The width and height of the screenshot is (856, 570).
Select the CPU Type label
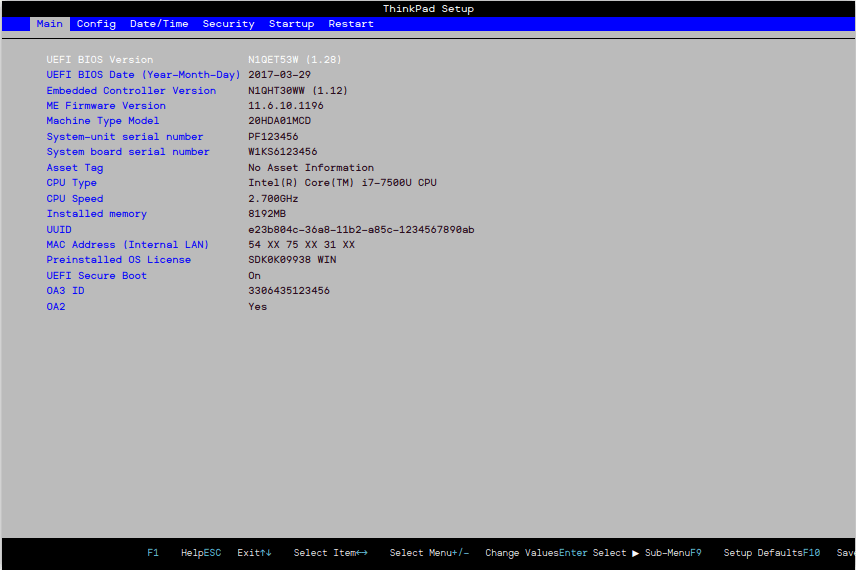click(x=72, y=183)
